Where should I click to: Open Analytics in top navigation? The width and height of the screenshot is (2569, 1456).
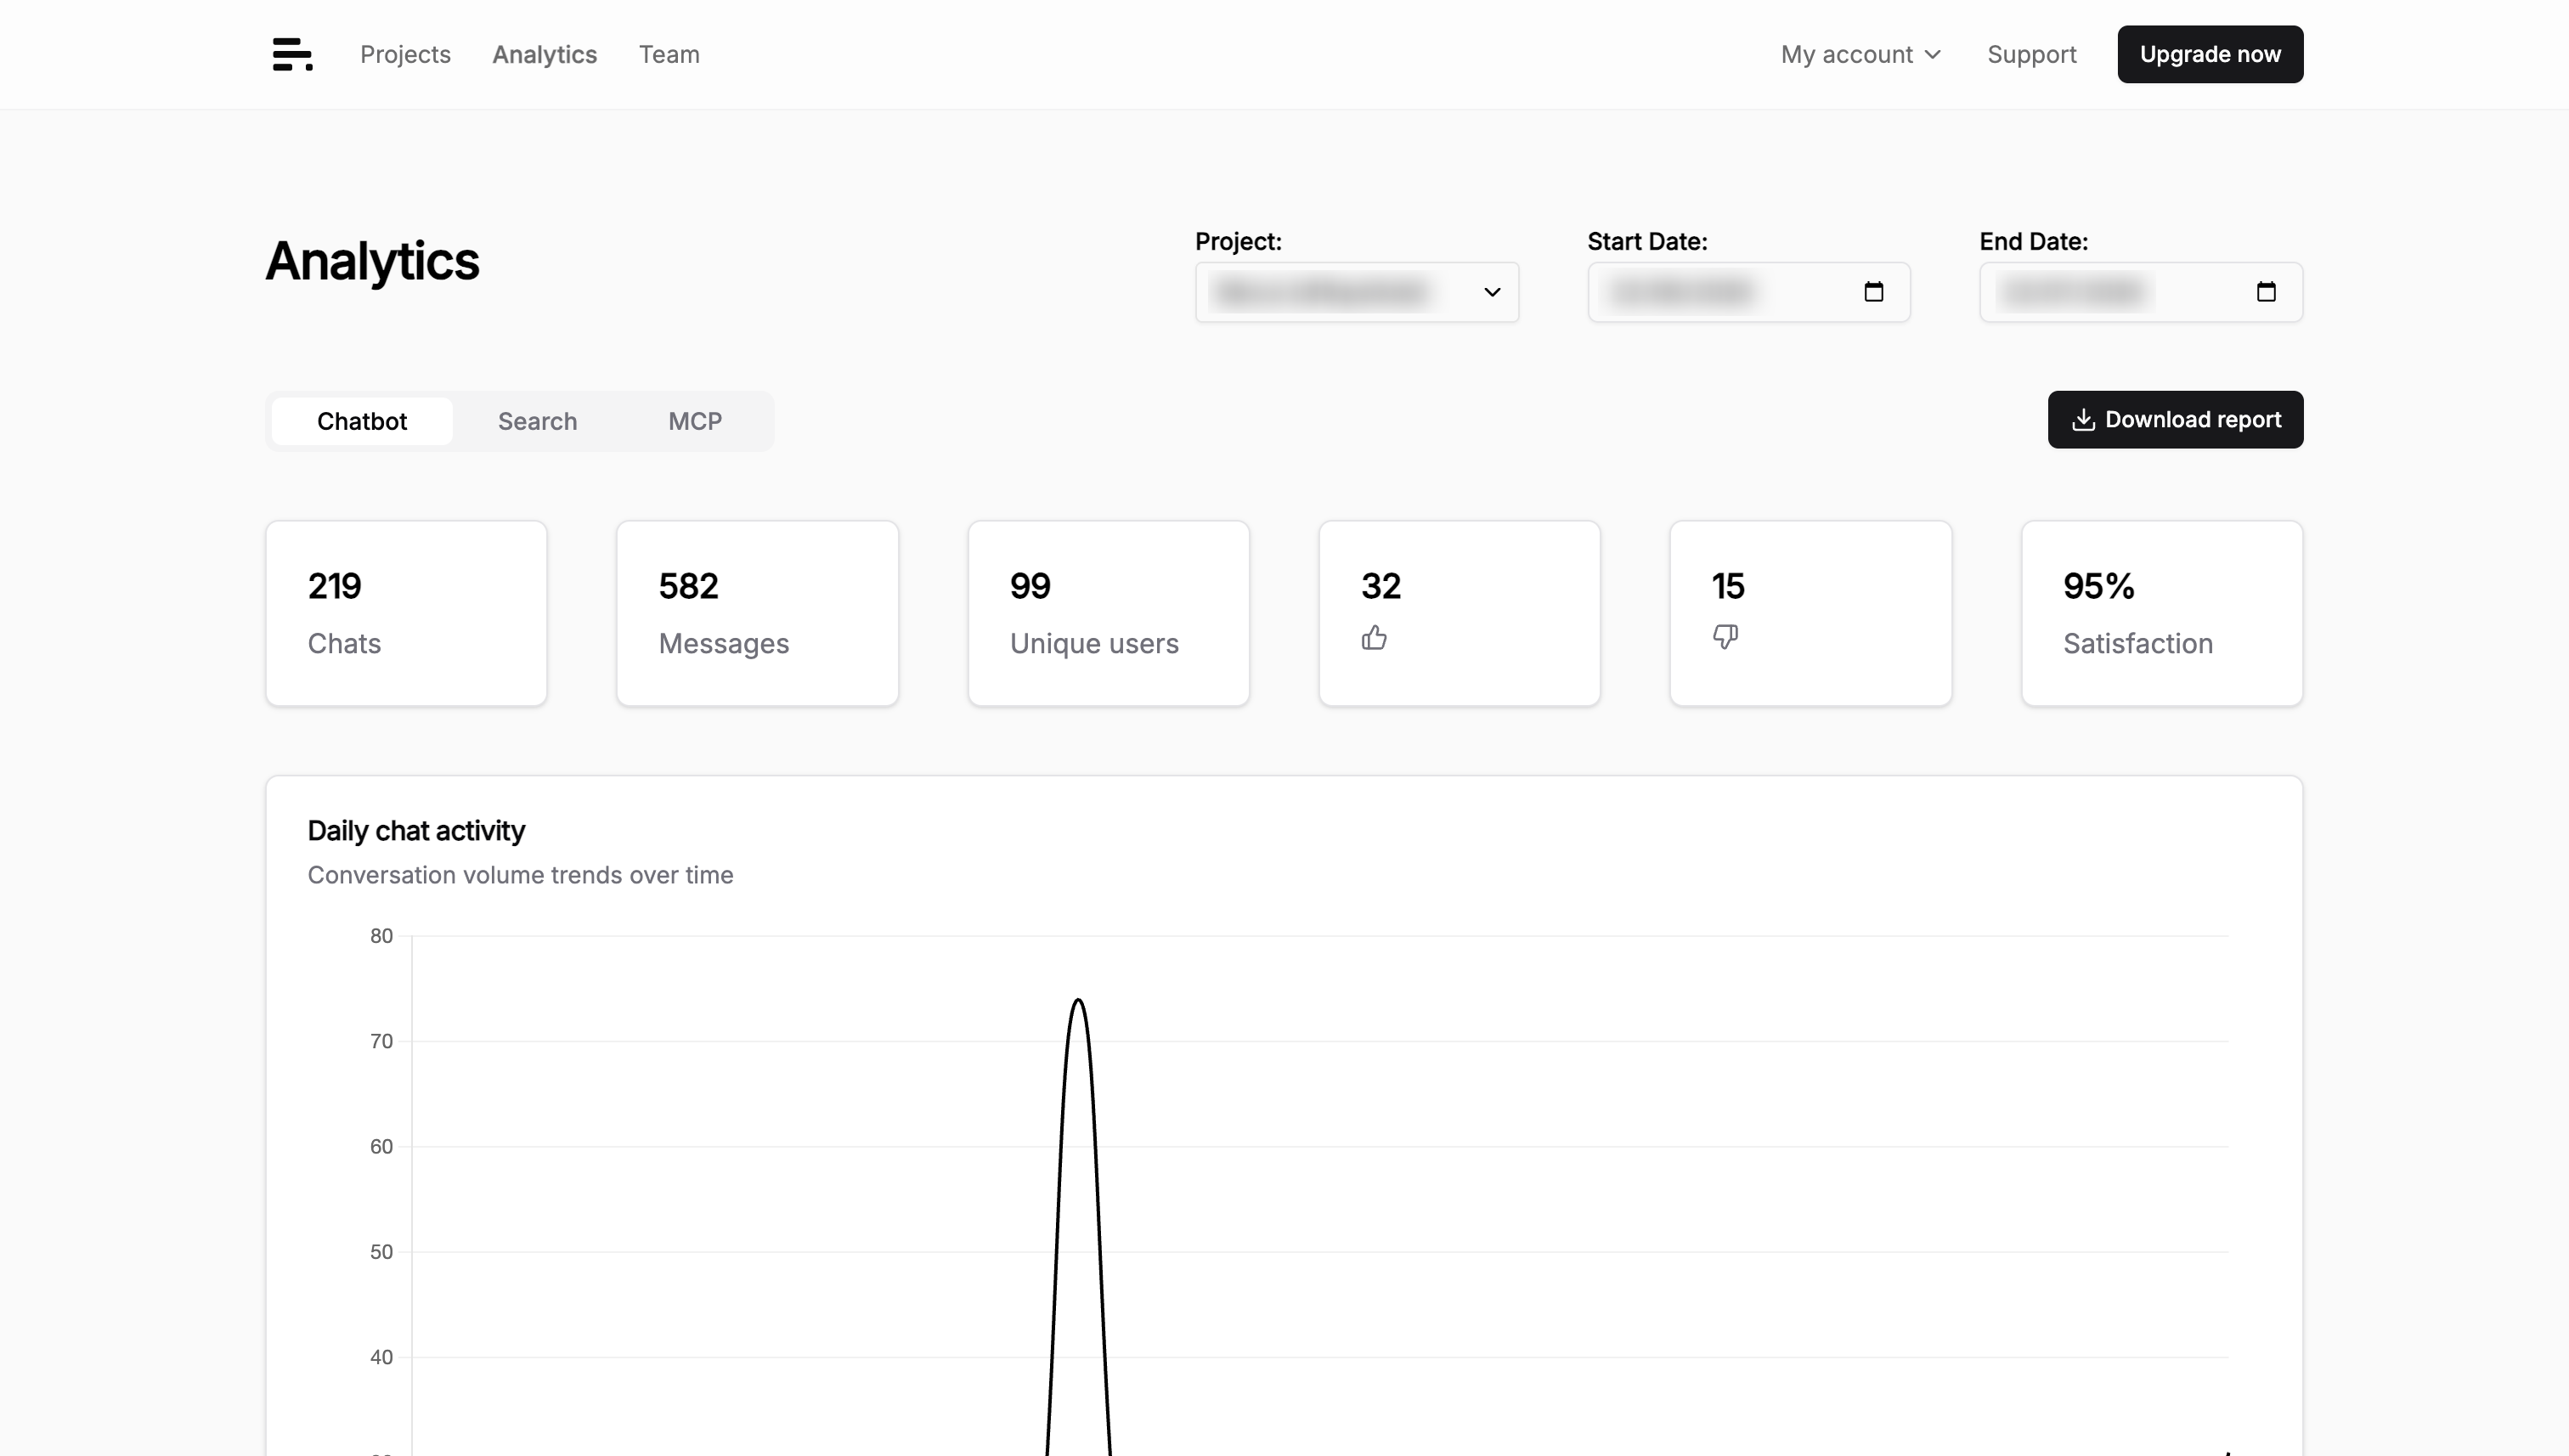[544, 54]
